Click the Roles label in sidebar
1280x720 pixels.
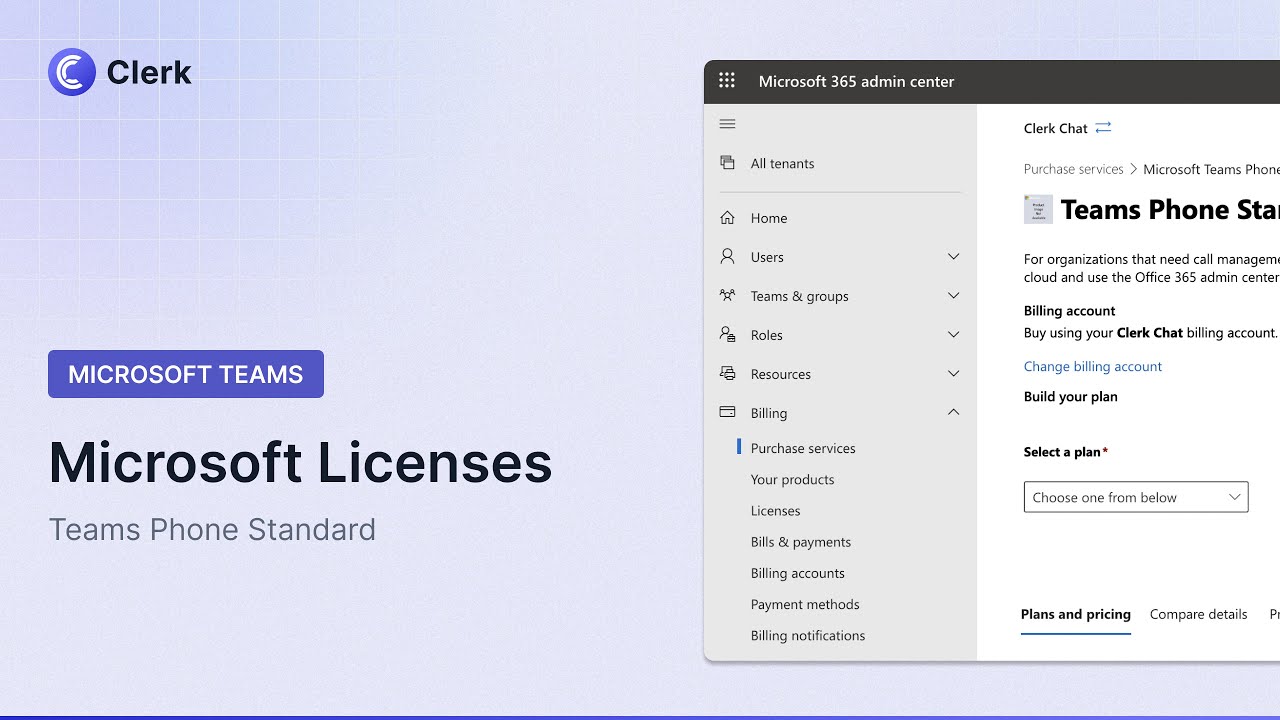pos(766,335)
